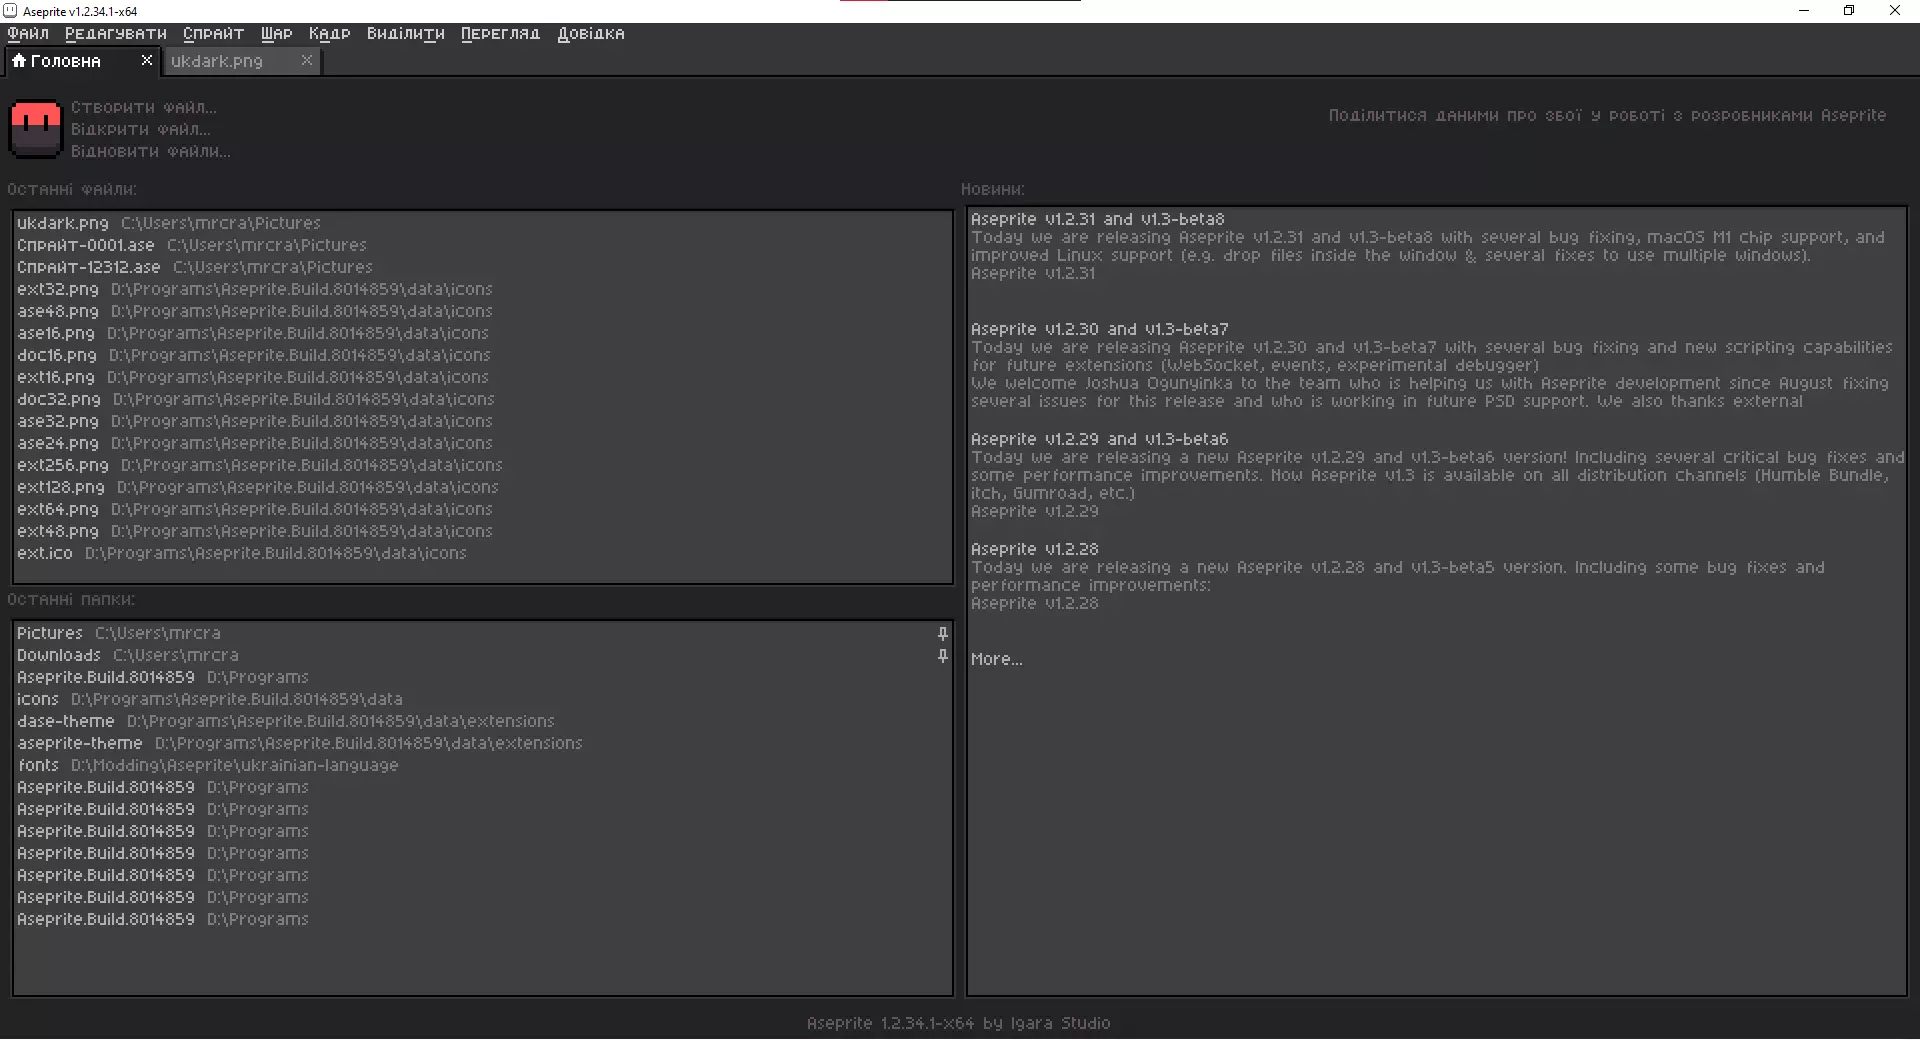1920x1040 pixels.
Task: Open the Довідка menu
Action: pyautogui.click(x=591, y=34)
